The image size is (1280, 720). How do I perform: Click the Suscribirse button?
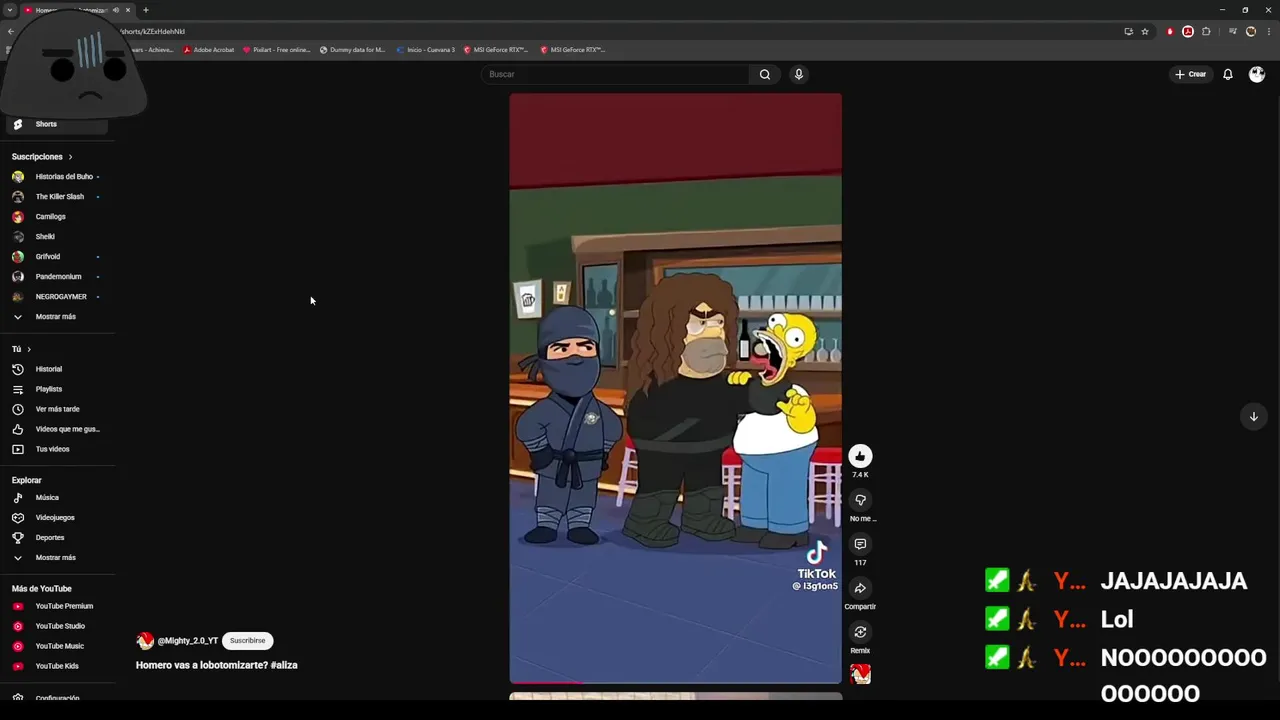247,641
